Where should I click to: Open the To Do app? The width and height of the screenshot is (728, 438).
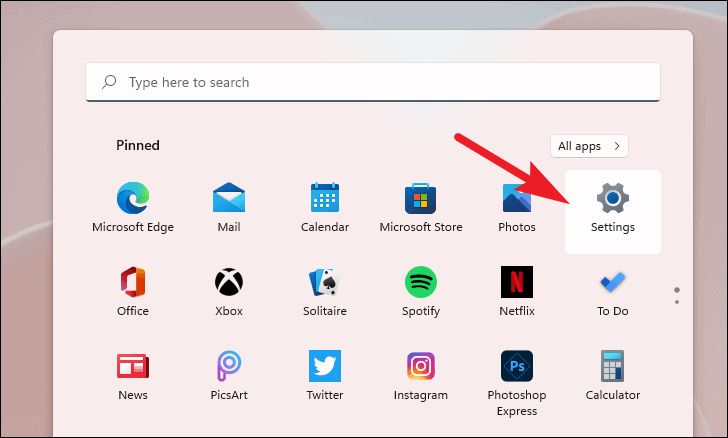[x=613, y=292]
